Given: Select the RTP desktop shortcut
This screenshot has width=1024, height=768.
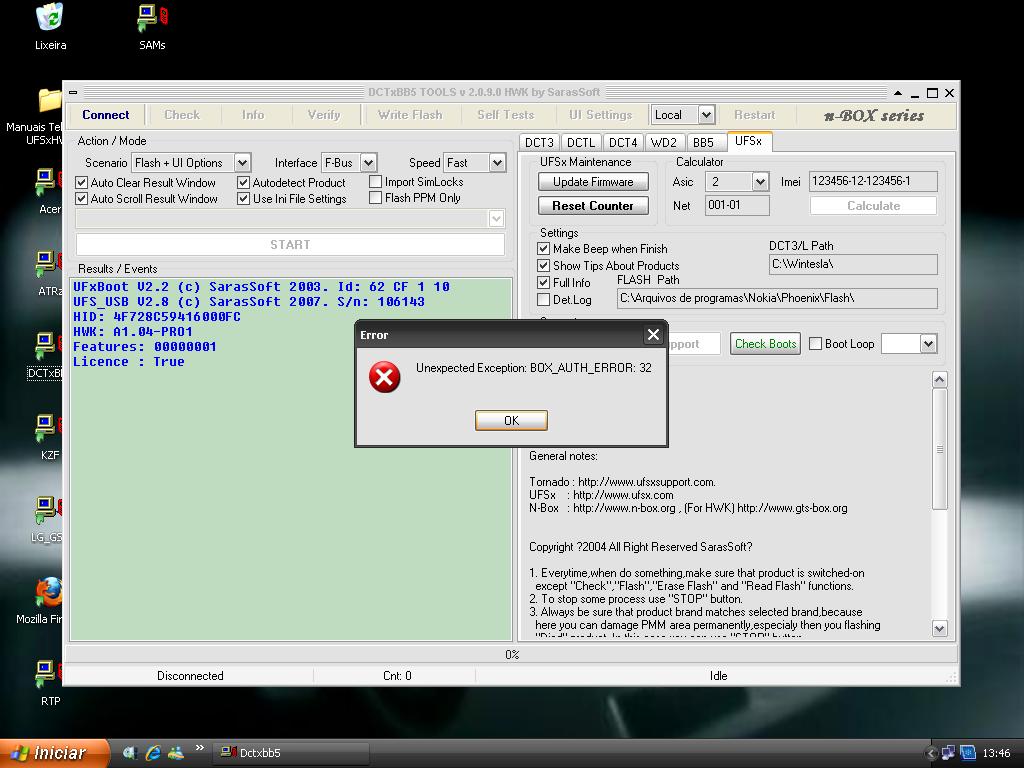Looking at the screenshot, I should 48,675.
